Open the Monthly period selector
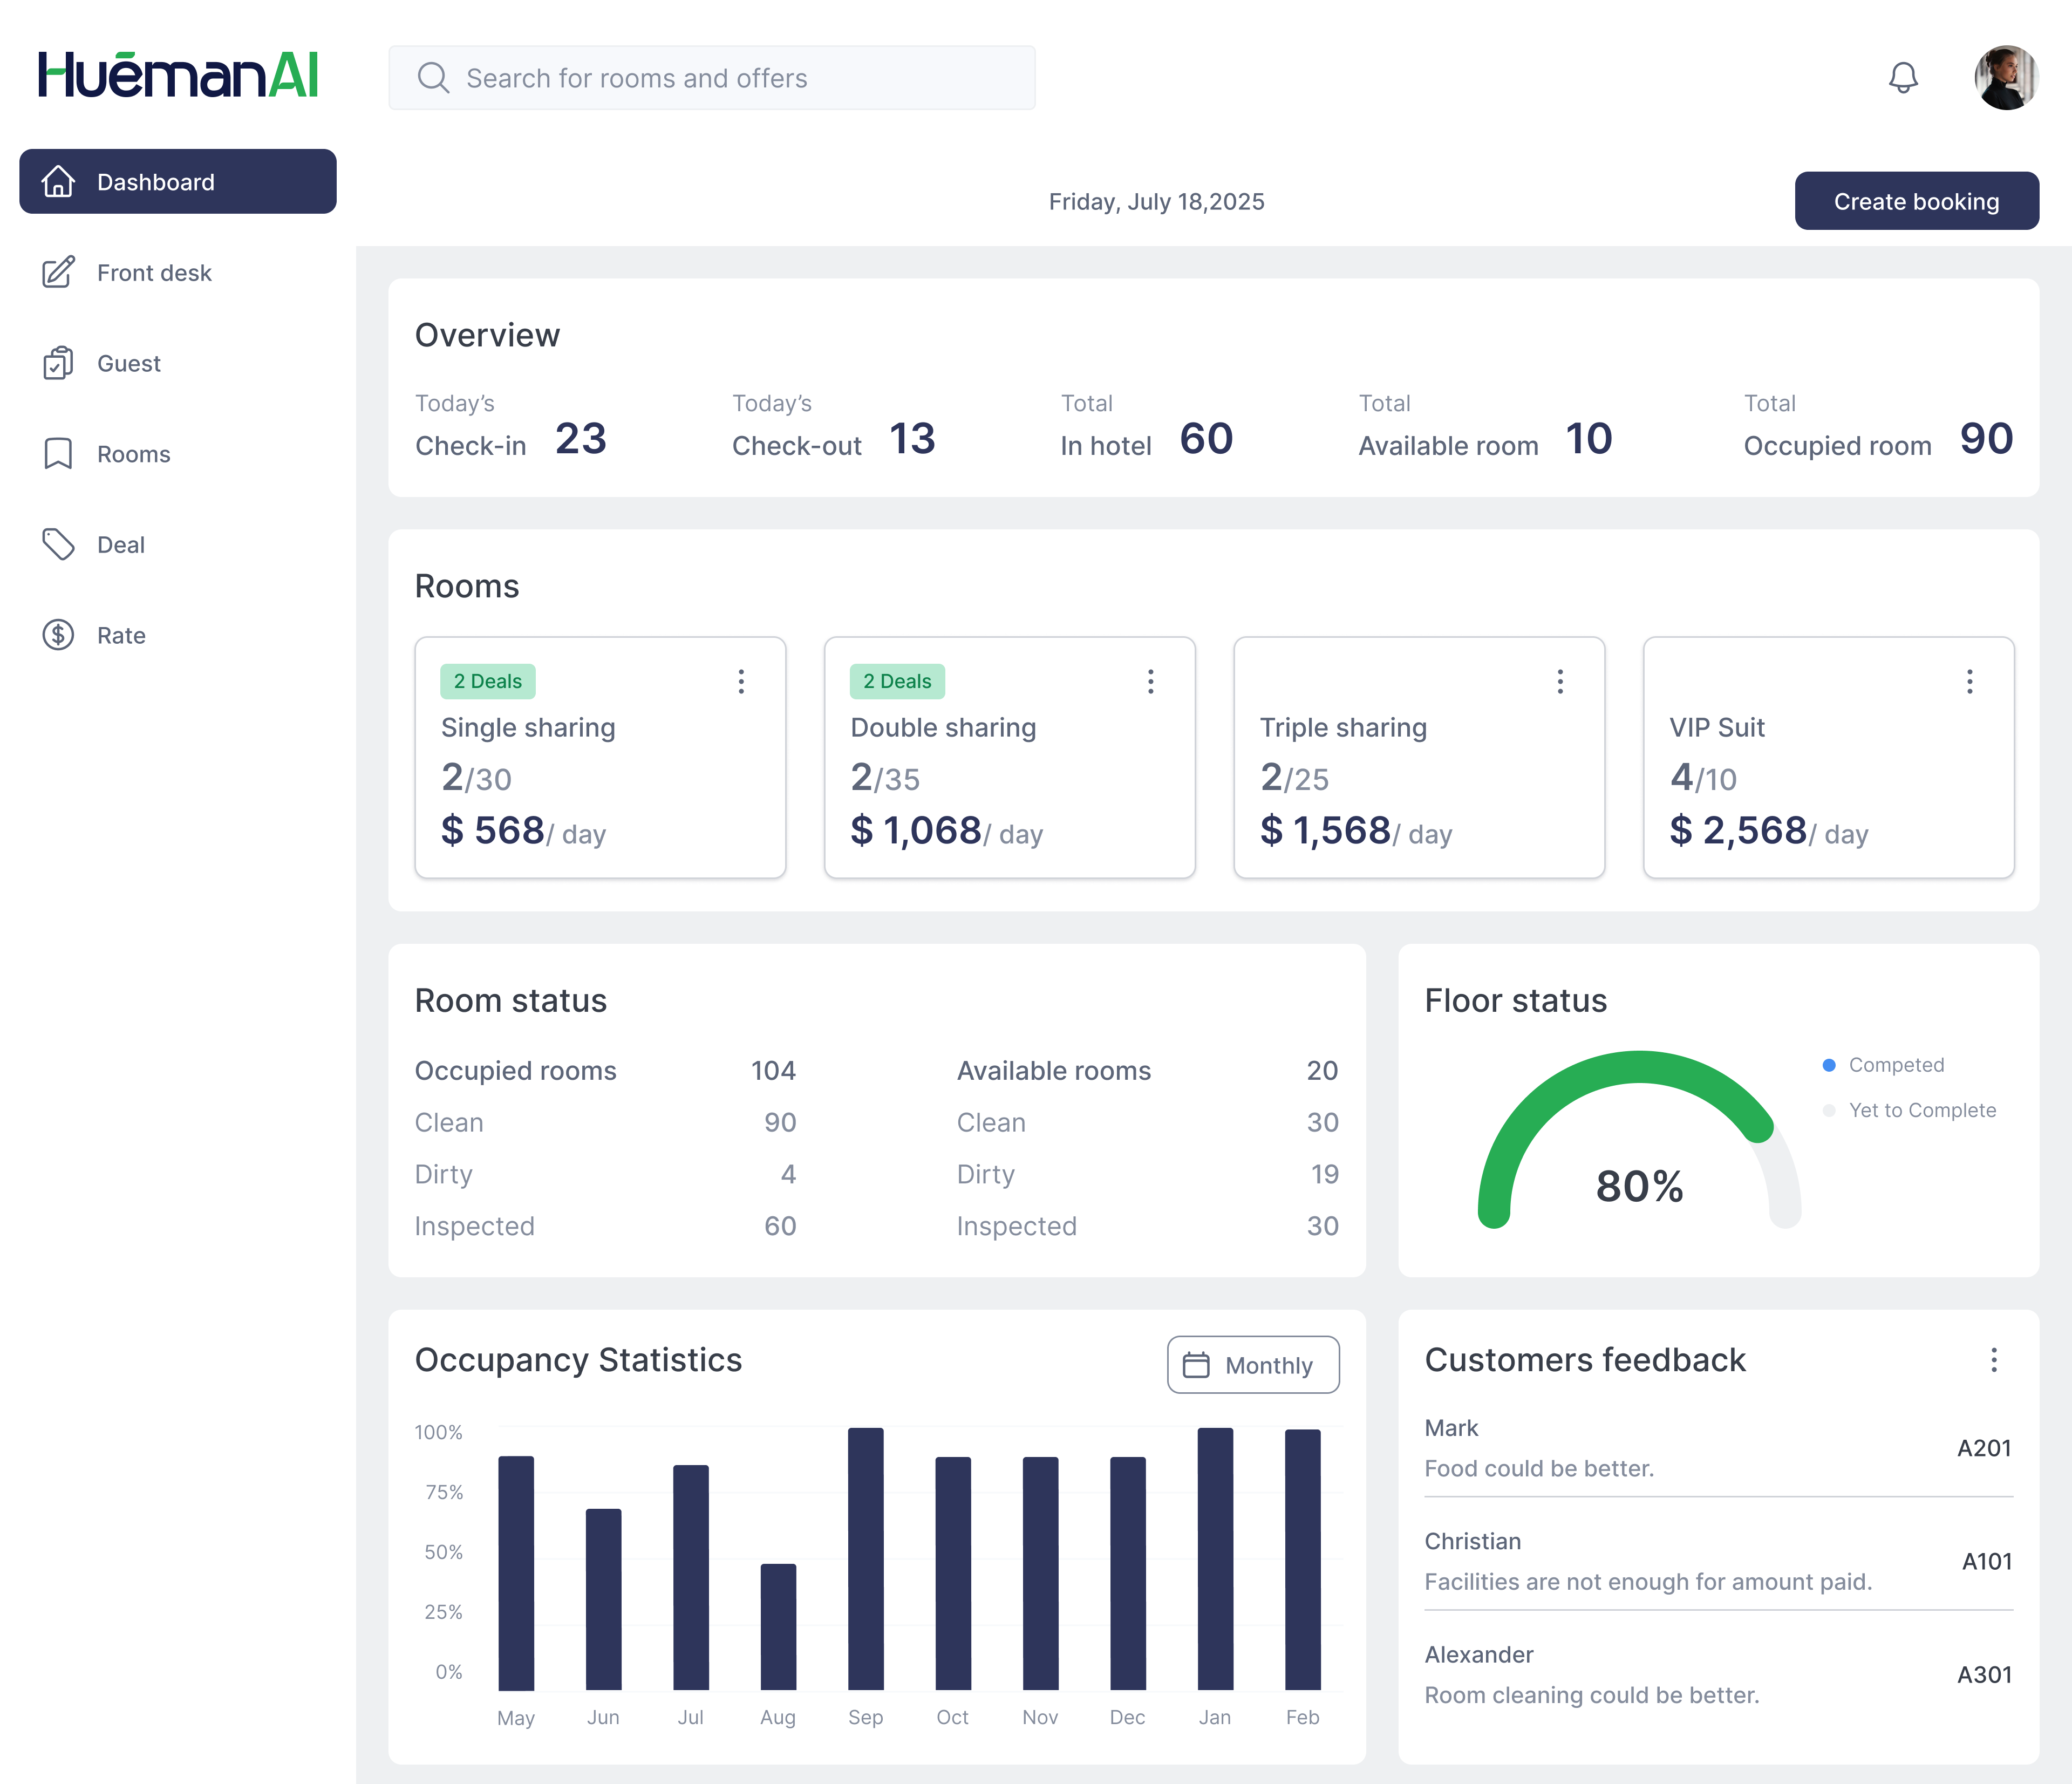The height and width of the screenshot is (1784, 2072). [1252, 1365]
